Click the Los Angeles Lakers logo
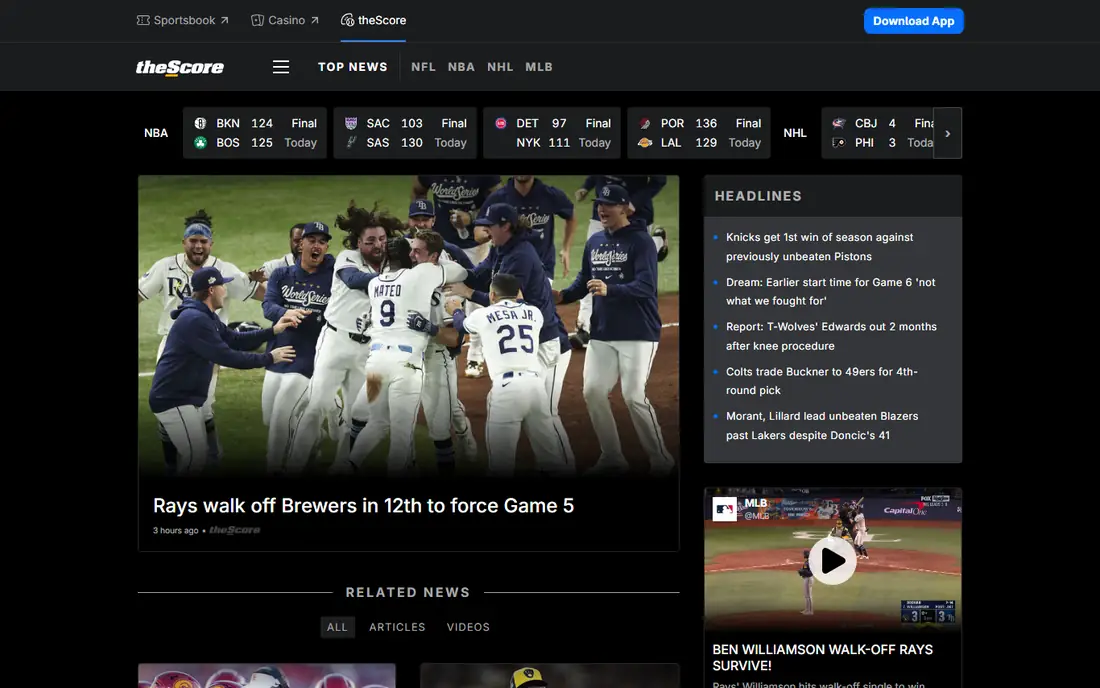The image size is (1100, 688). [x=645, y=143]
